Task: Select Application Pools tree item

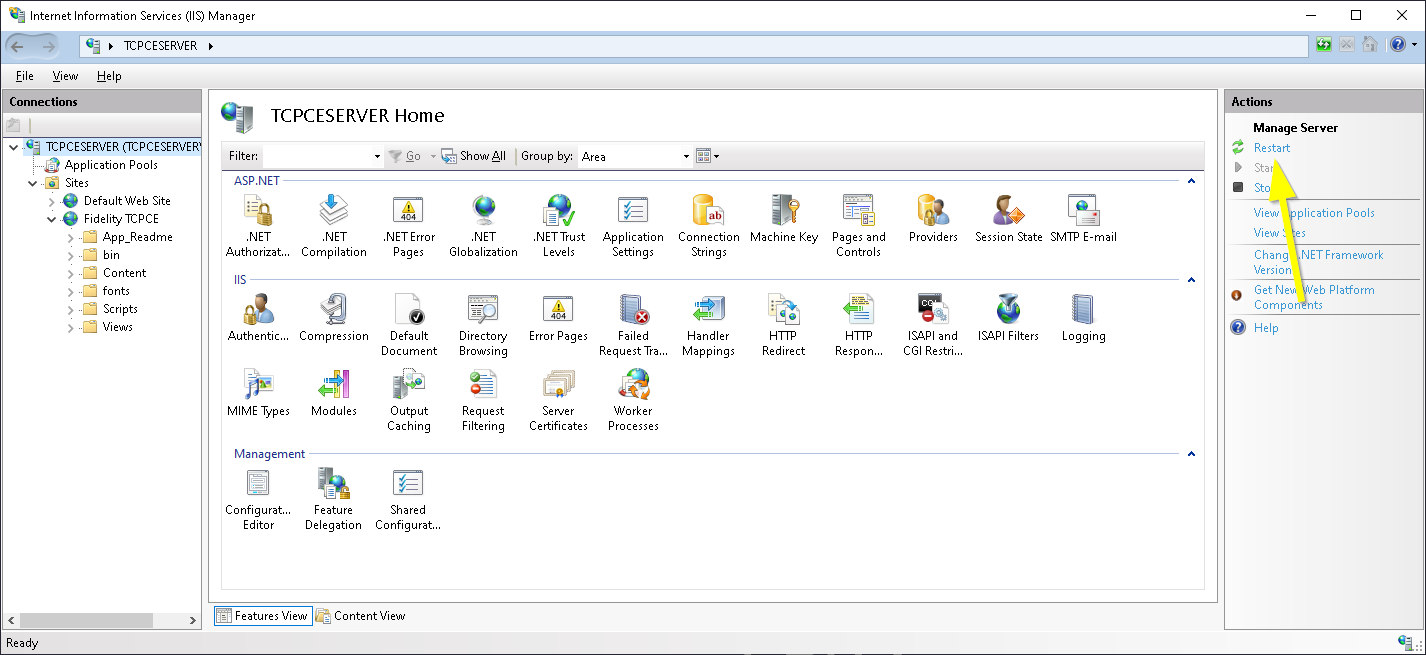Action: 111,165
